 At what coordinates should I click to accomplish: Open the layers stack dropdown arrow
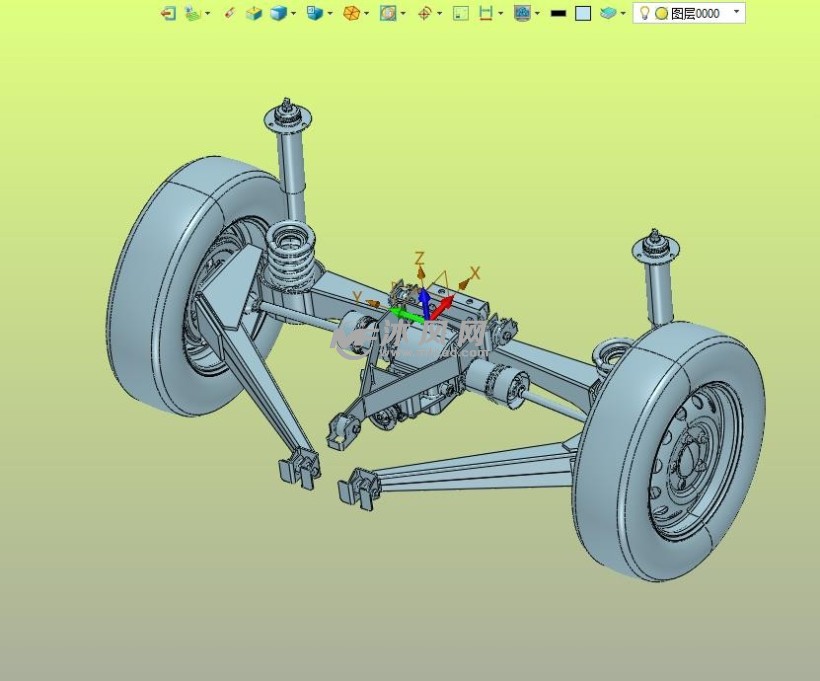[x=623, y=14]
